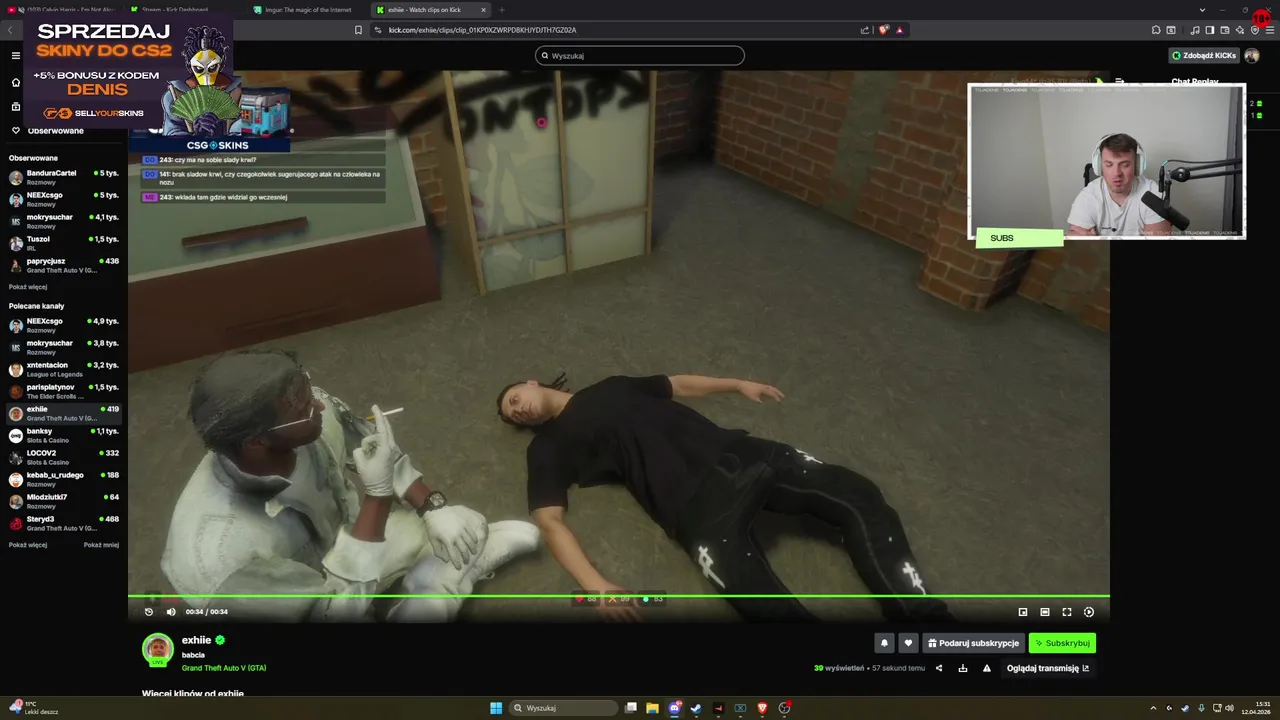Open Steam from the taskbar
This screenshot has width=1280, height=720.
(x=696, y=708)
